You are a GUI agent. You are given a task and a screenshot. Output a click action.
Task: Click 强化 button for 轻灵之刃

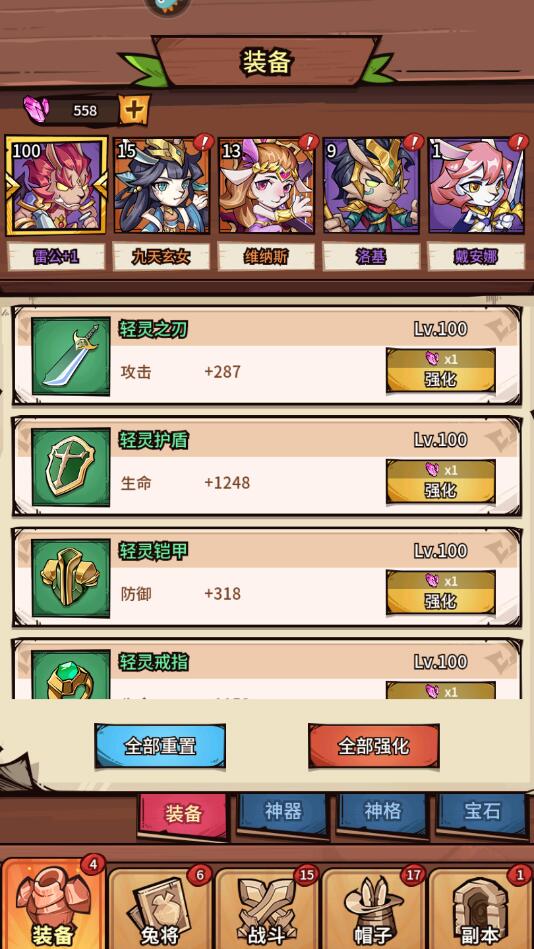tap(441, 370)
